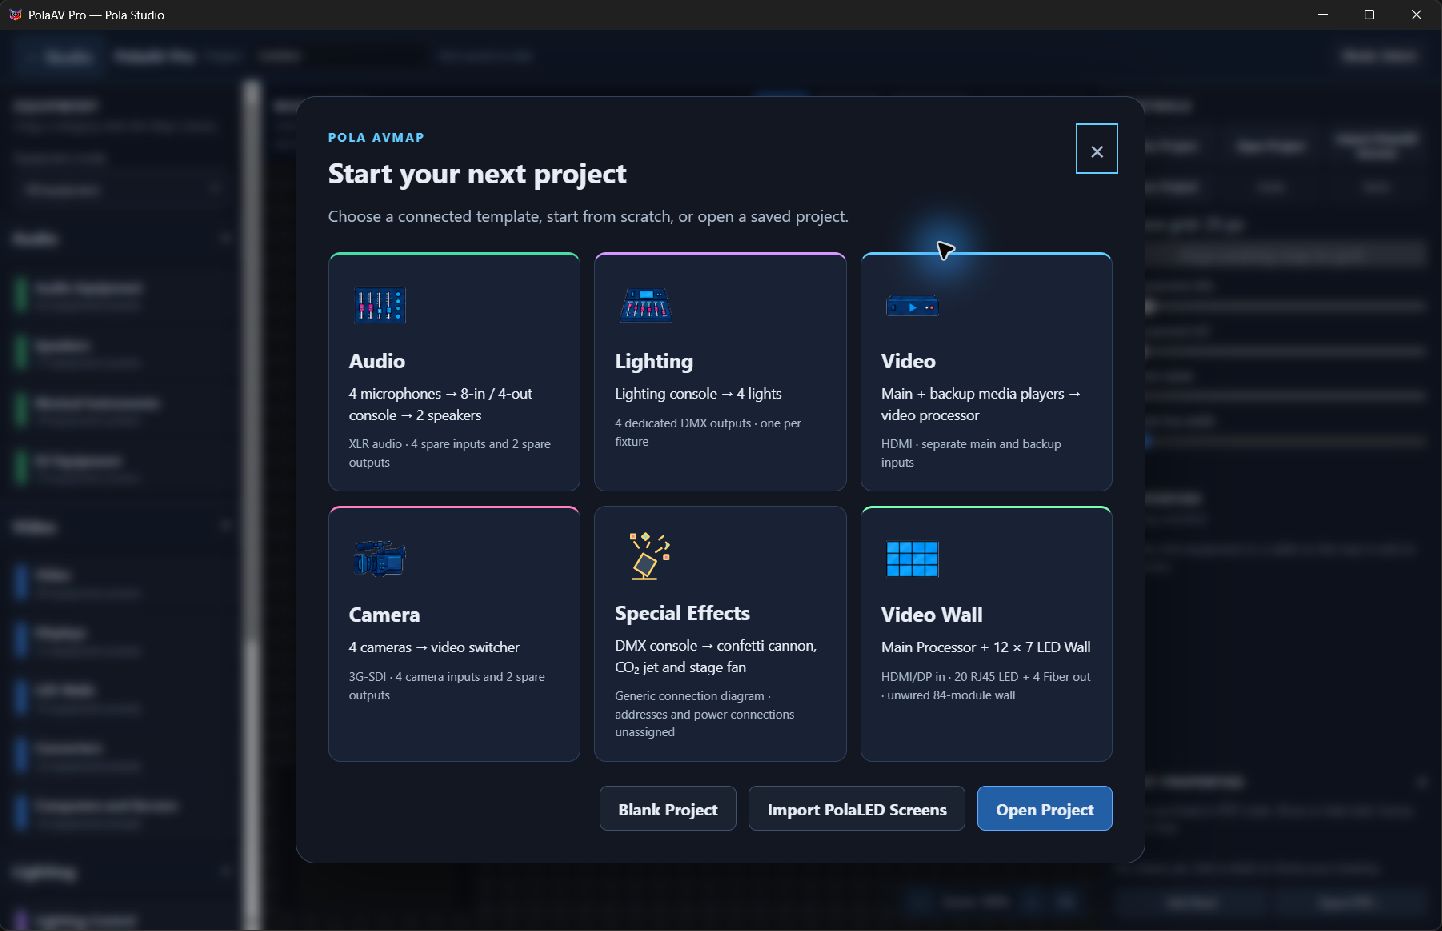Click "3G-SDI · 4 camera inputs" description
1442x931 pixels.
click(447, 685)
